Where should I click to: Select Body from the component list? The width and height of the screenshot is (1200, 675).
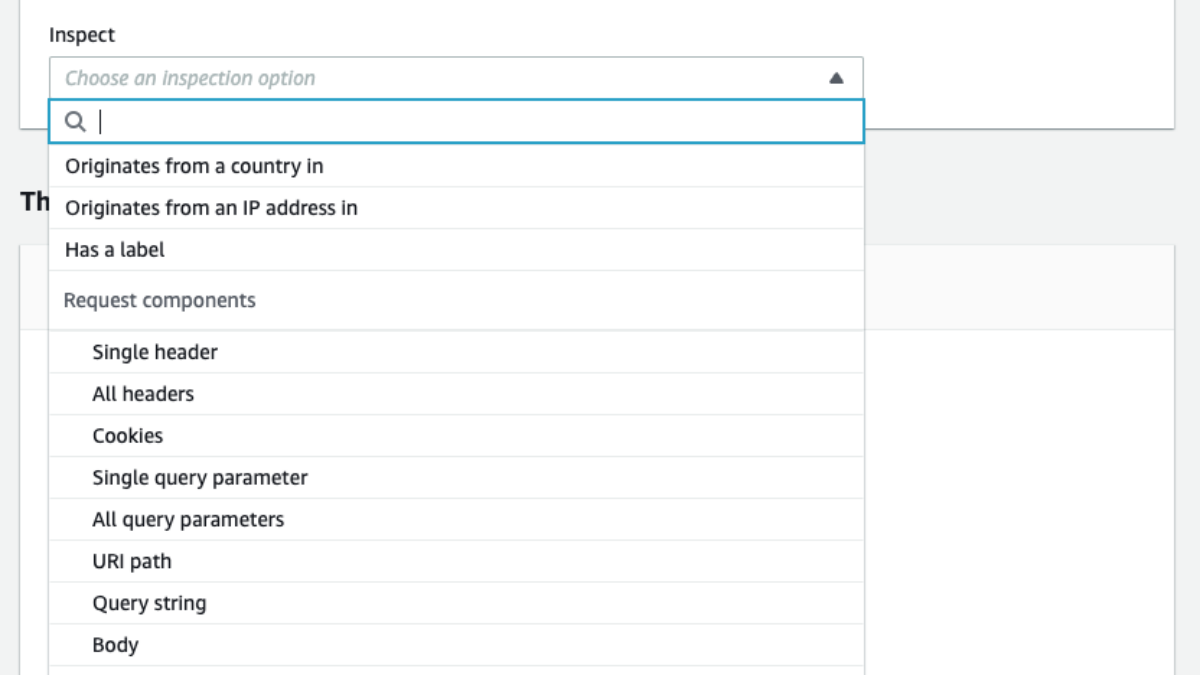click(115, 645)
